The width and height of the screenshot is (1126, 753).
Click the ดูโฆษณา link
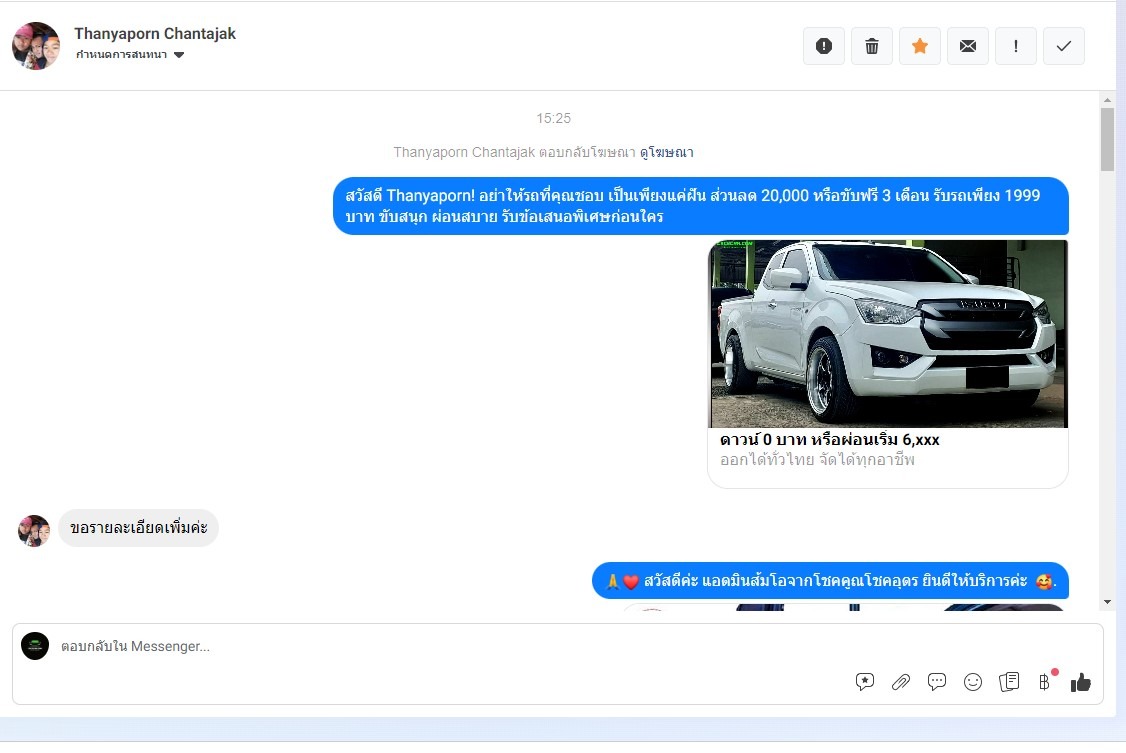(x=667, y=152)
